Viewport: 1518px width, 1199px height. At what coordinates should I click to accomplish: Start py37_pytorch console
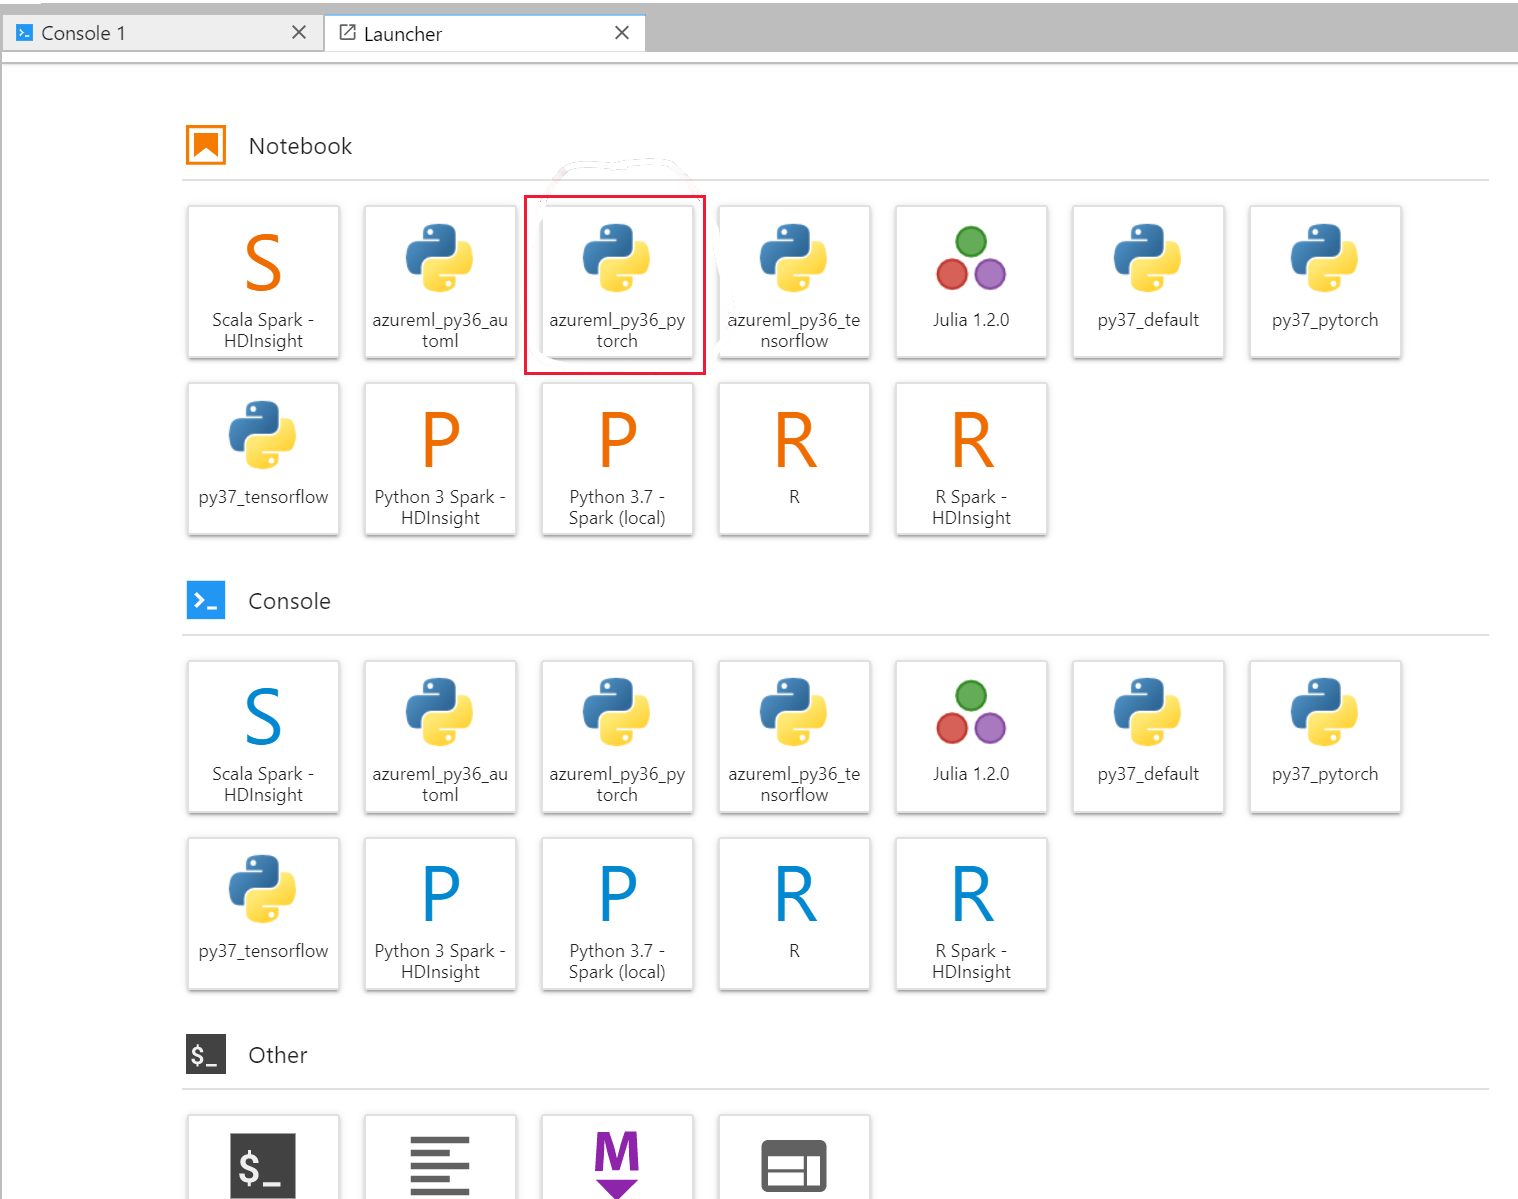pos(1325,736)
